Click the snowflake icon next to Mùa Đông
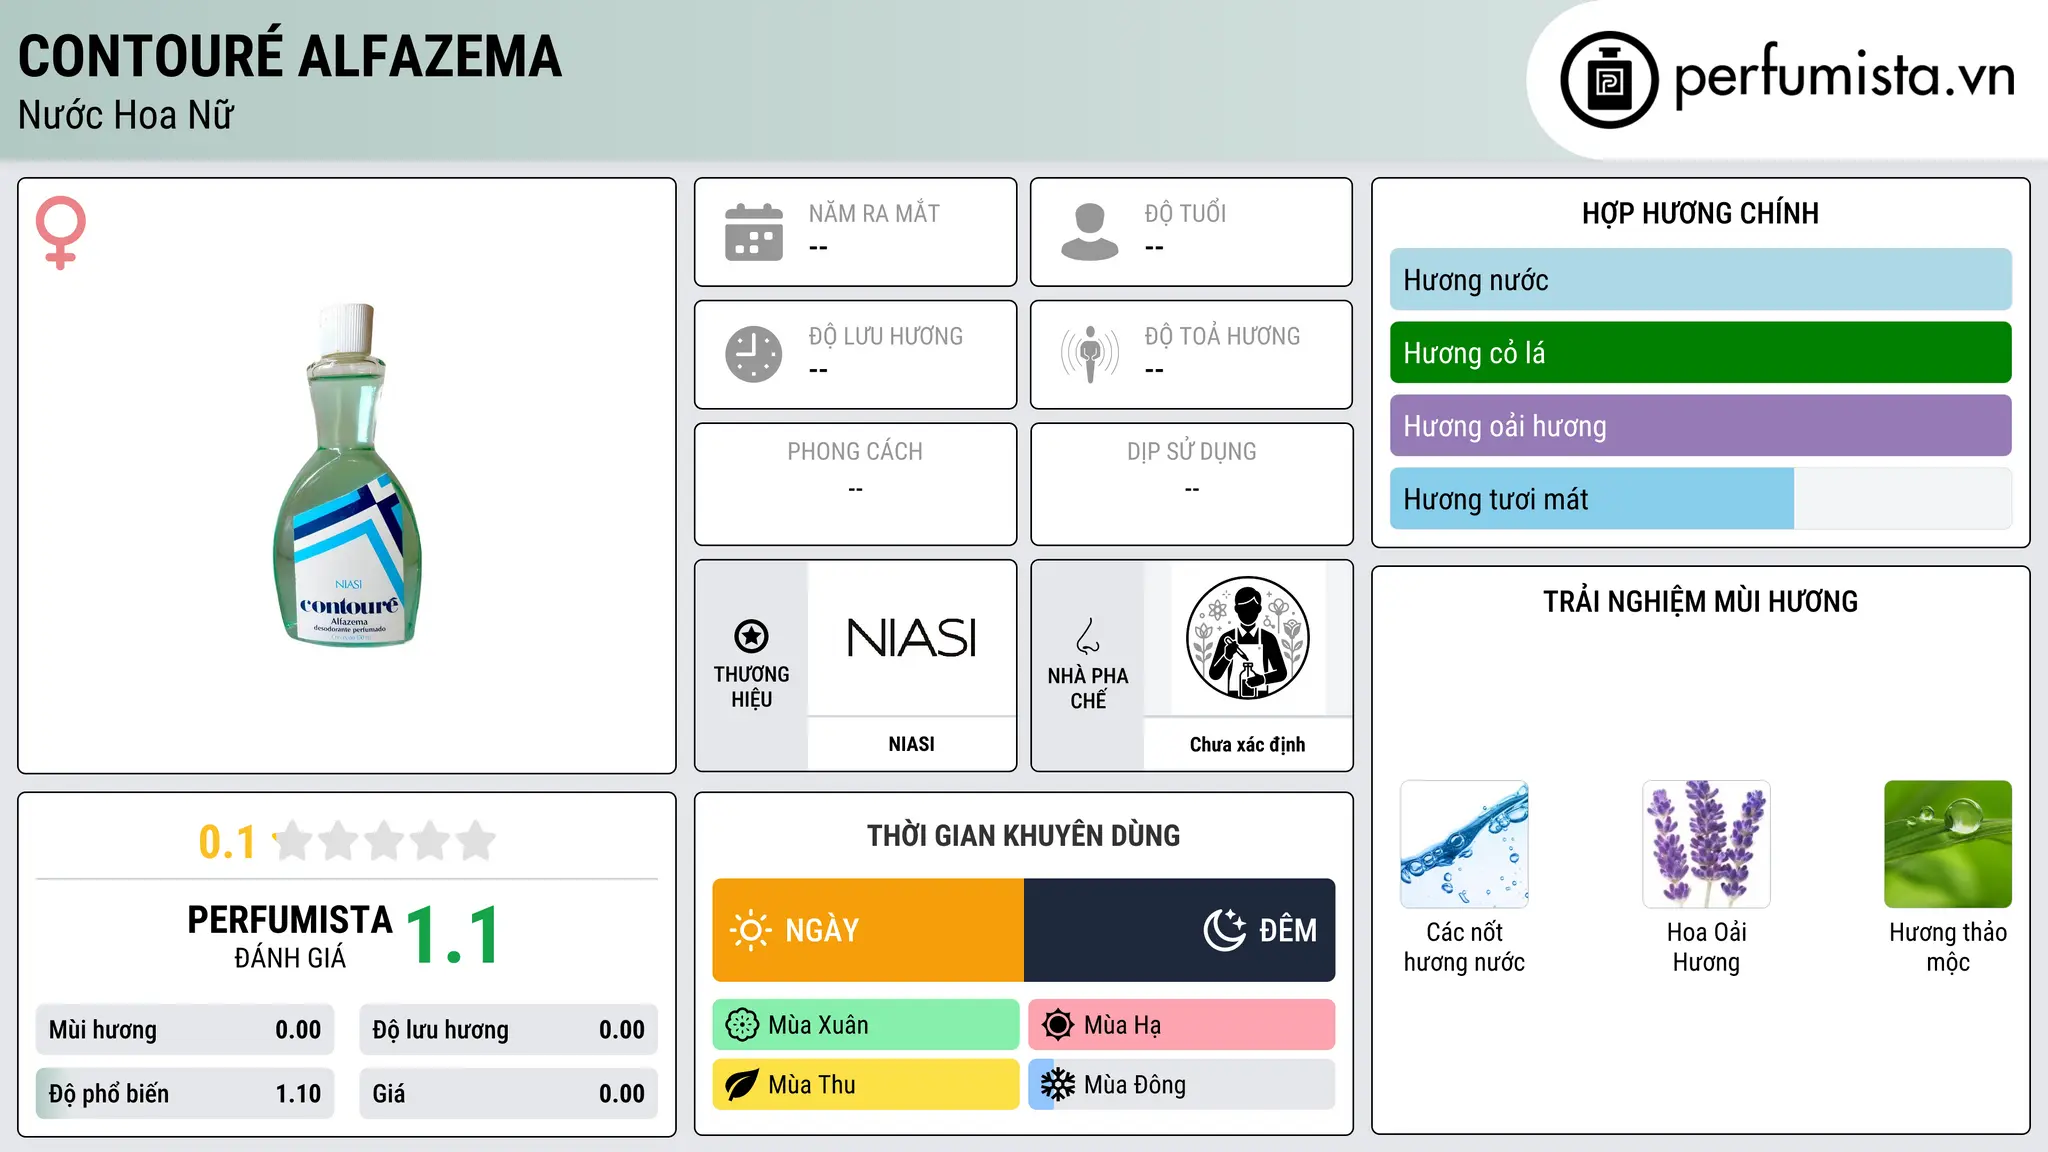Image resolution: width=2048 pixels, height=1152 pixels. click(x=1058, y=1085)
